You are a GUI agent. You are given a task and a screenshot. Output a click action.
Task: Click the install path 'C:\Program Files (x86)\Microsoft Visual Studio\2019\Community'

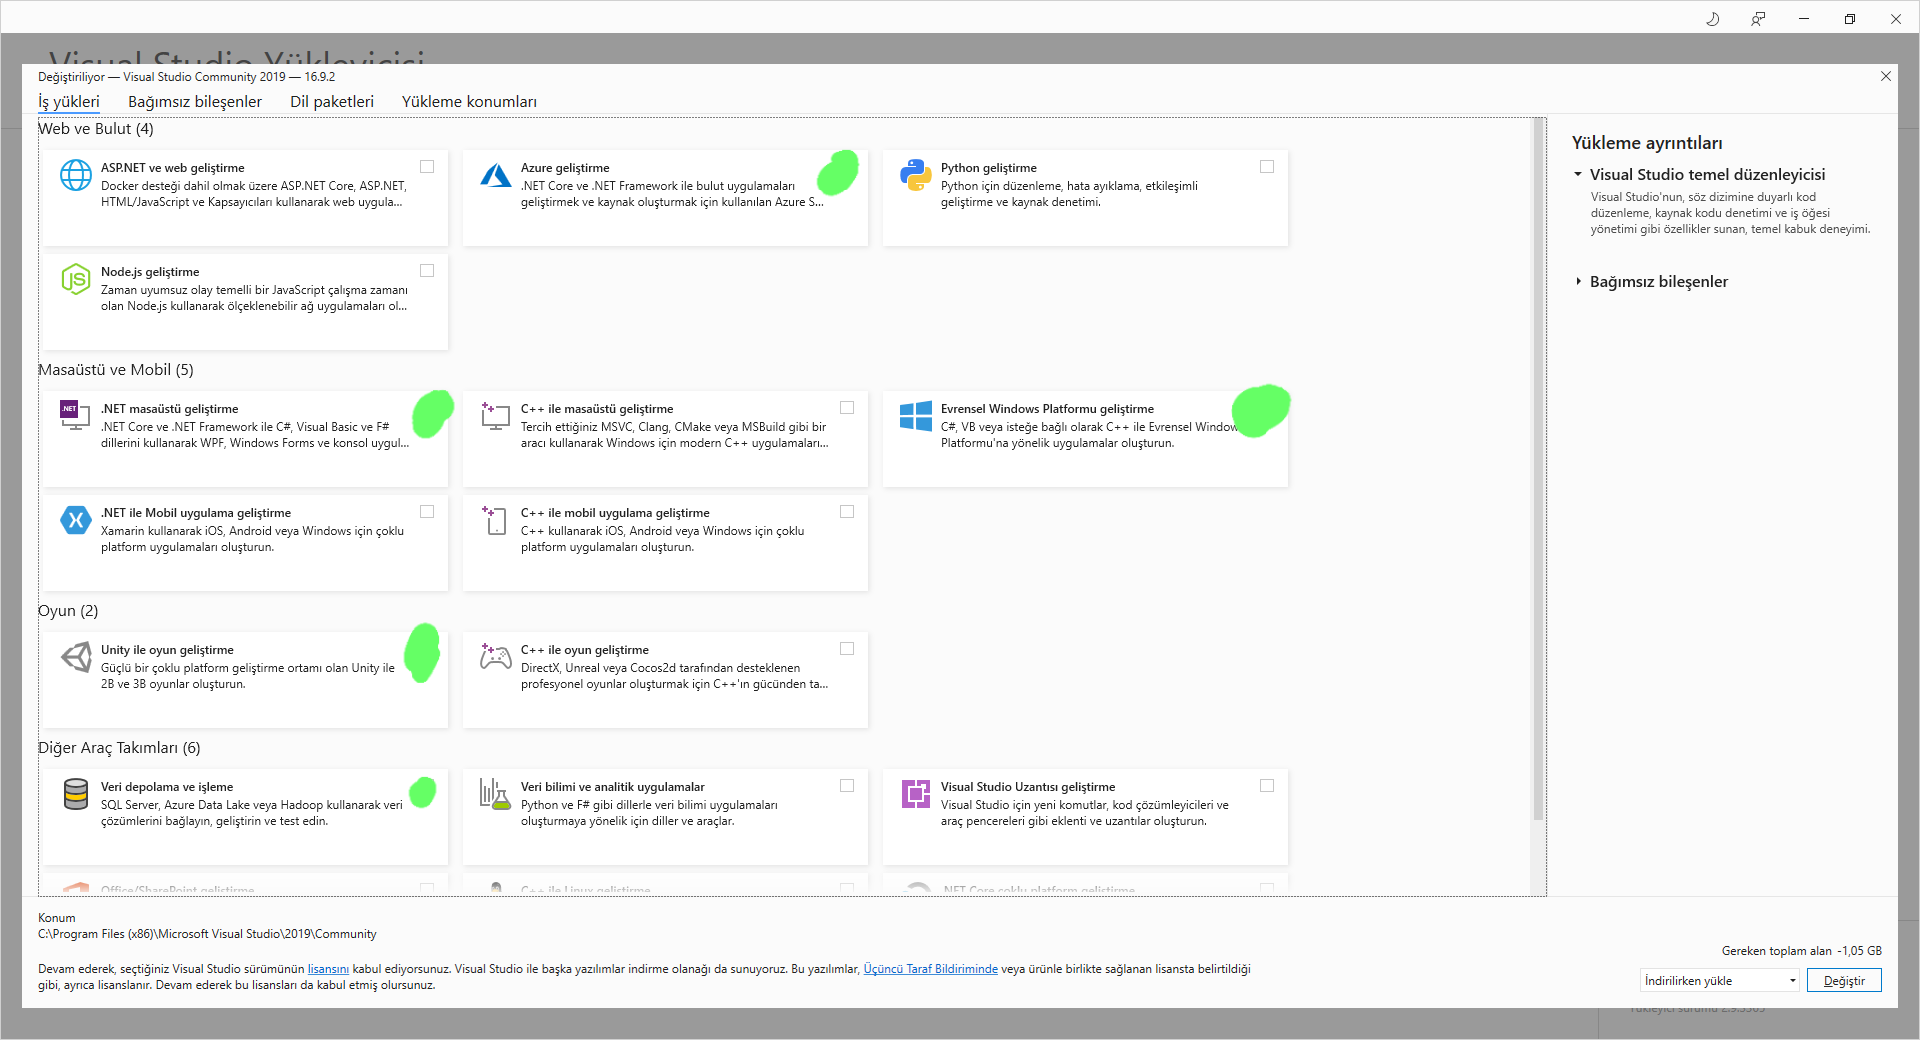click(207, 934)
